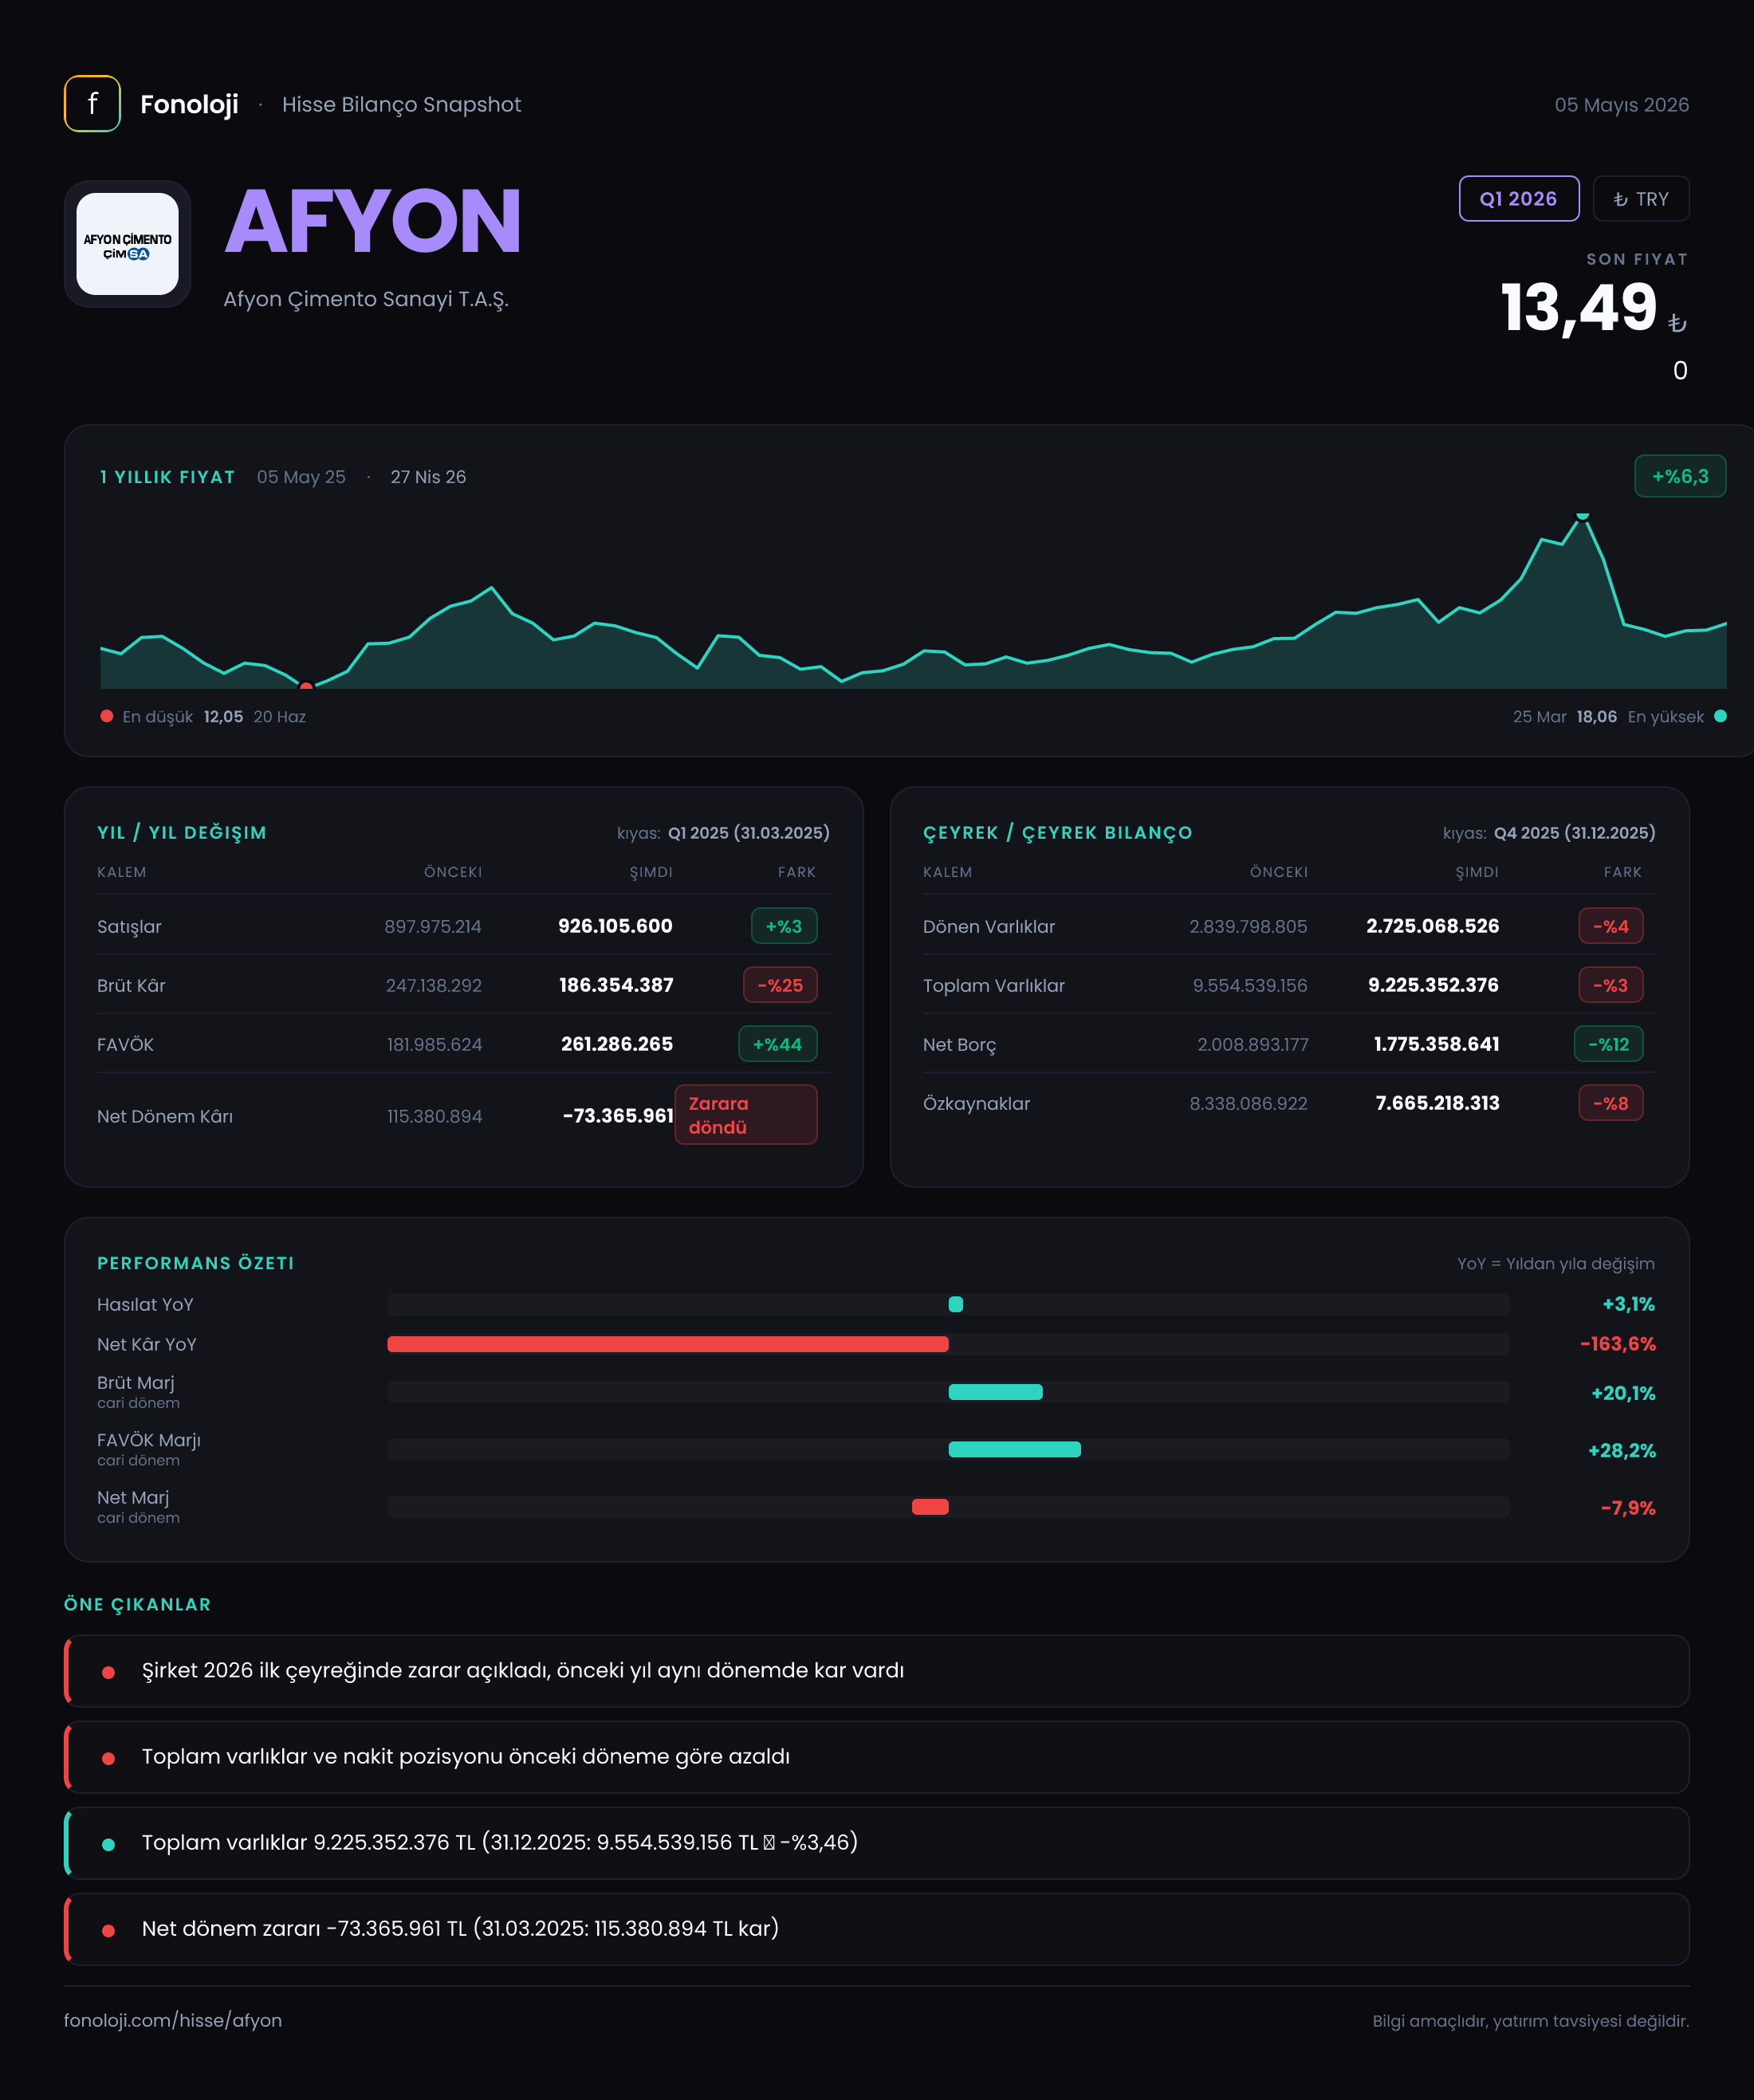The height and width of the screenshot is (2100, 1754).
Task: Click the TRY currency badge
Action: click(1640, 199)
